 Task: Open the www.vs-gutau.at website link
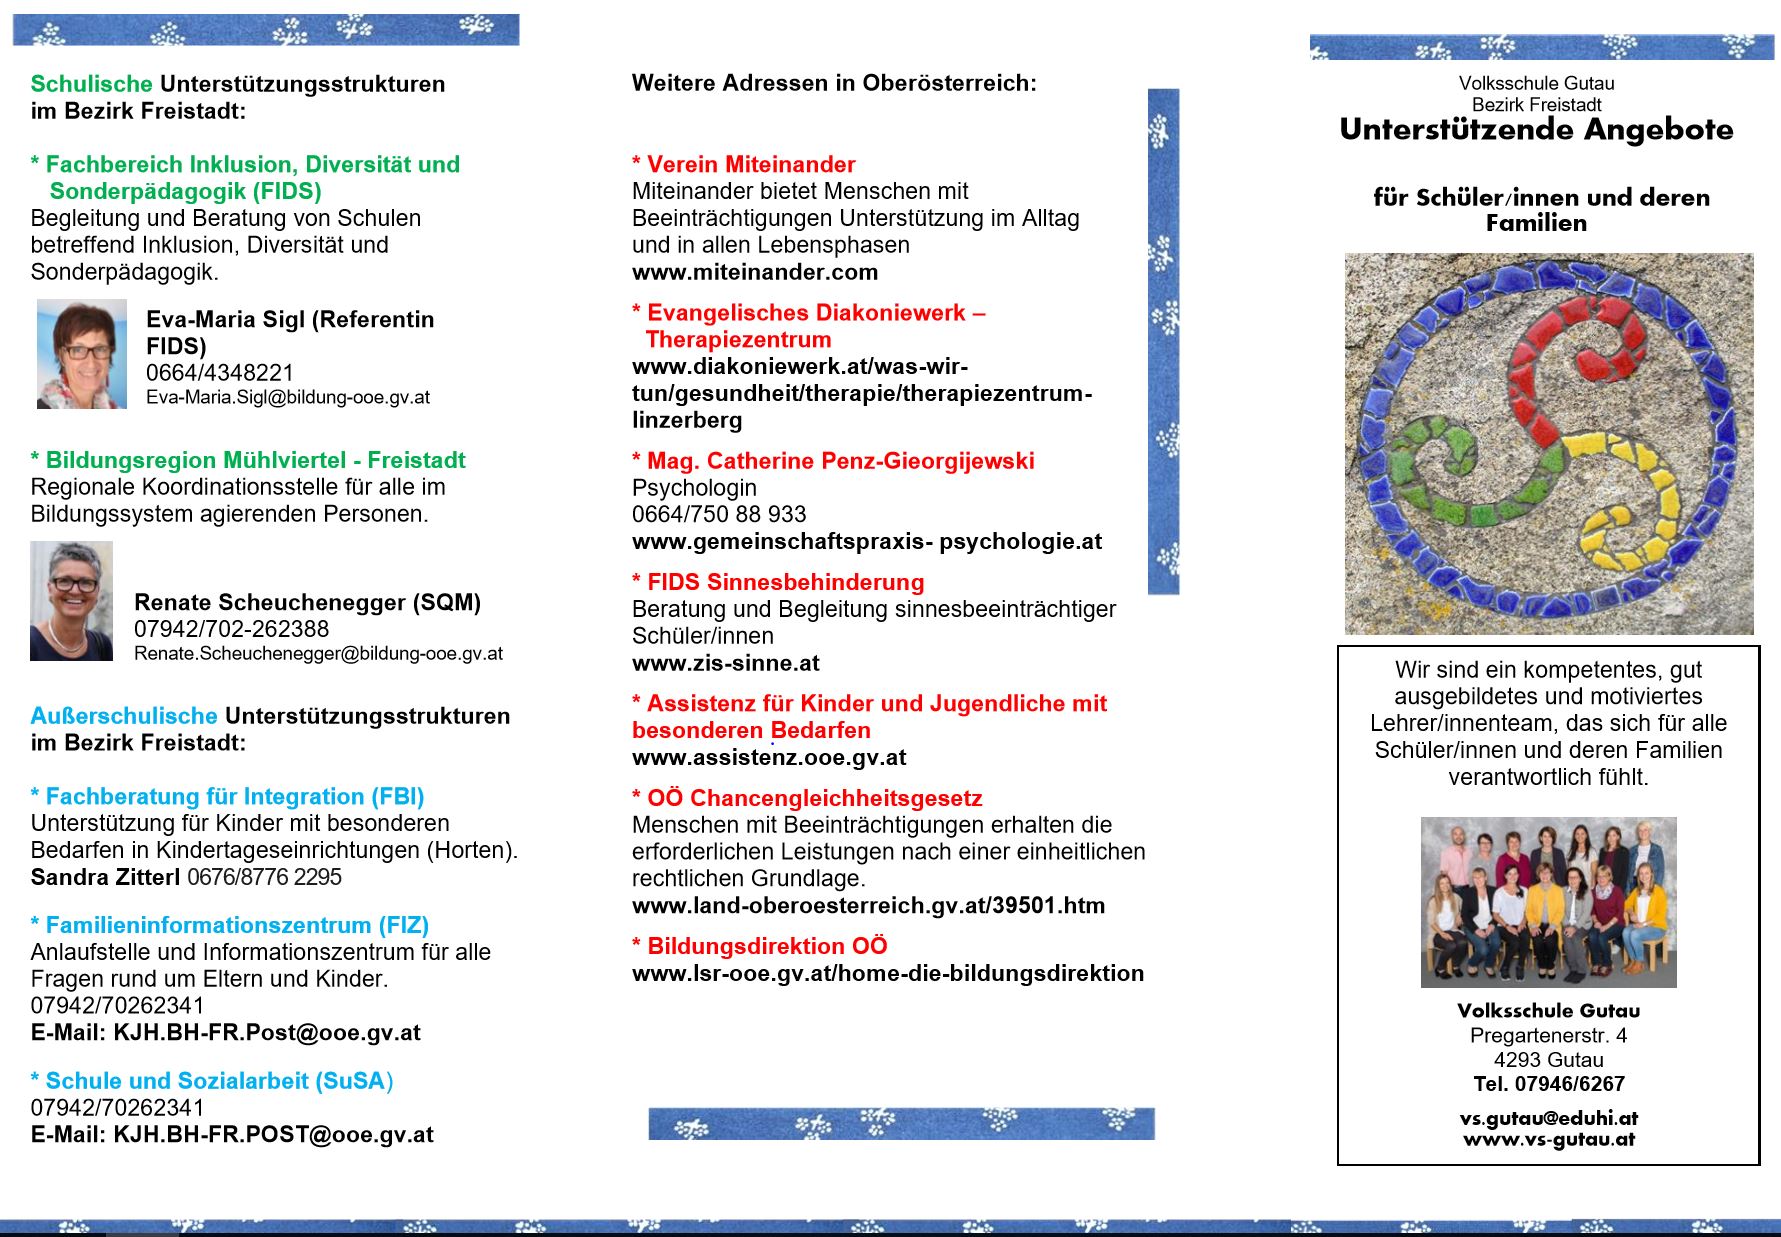(x=1548, y=1139)
